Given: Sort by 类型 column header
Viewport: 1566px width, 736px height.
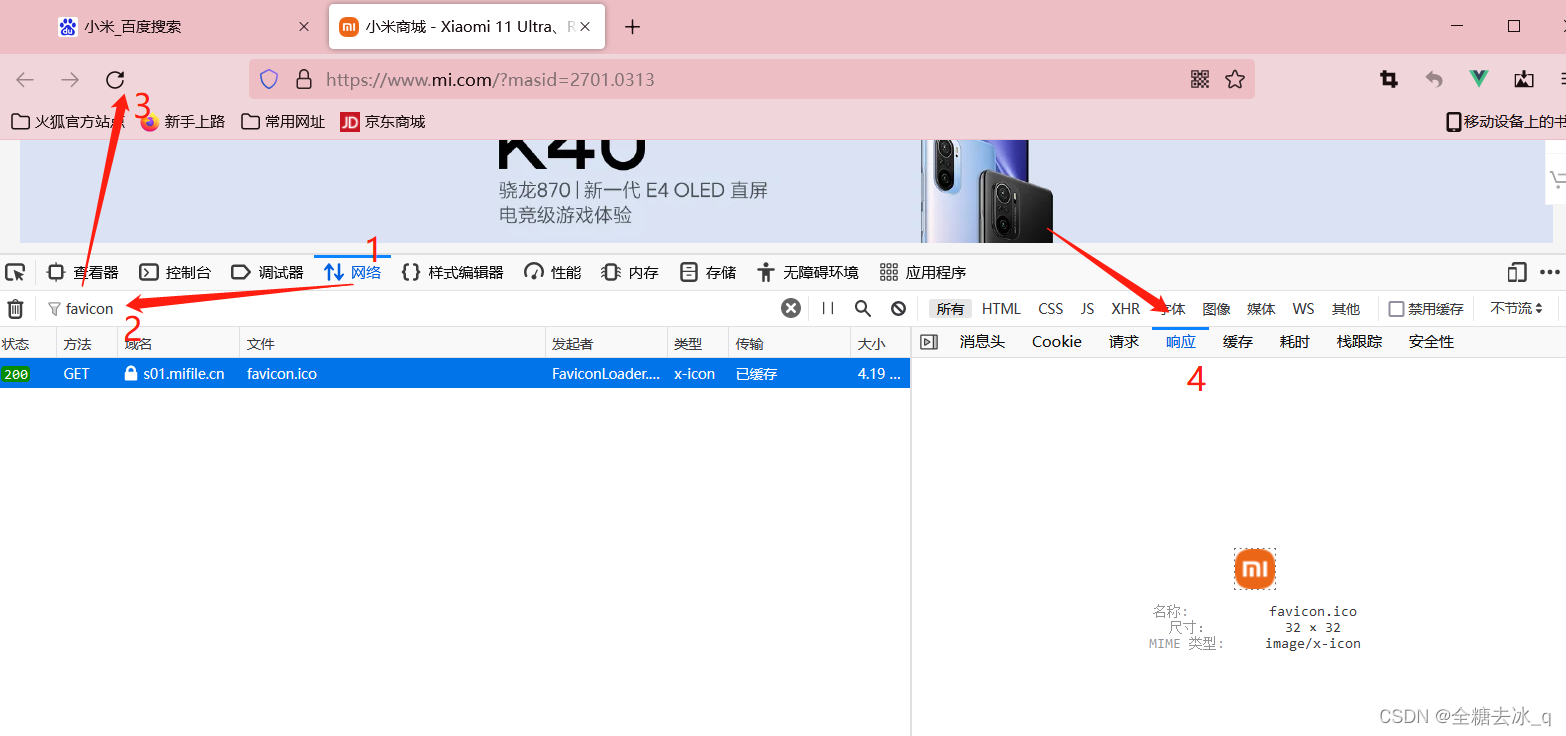Looking at the screenshot, I should (697, 343).
